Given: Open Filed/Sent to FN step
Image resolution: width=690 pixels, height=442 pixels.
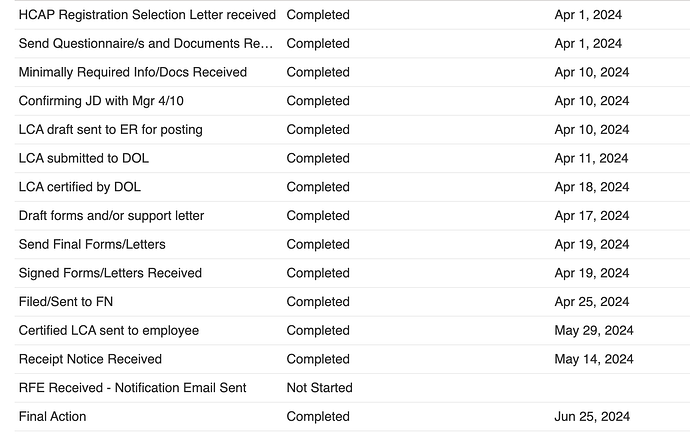Looking at the screenshot, I should pos(66,302).
